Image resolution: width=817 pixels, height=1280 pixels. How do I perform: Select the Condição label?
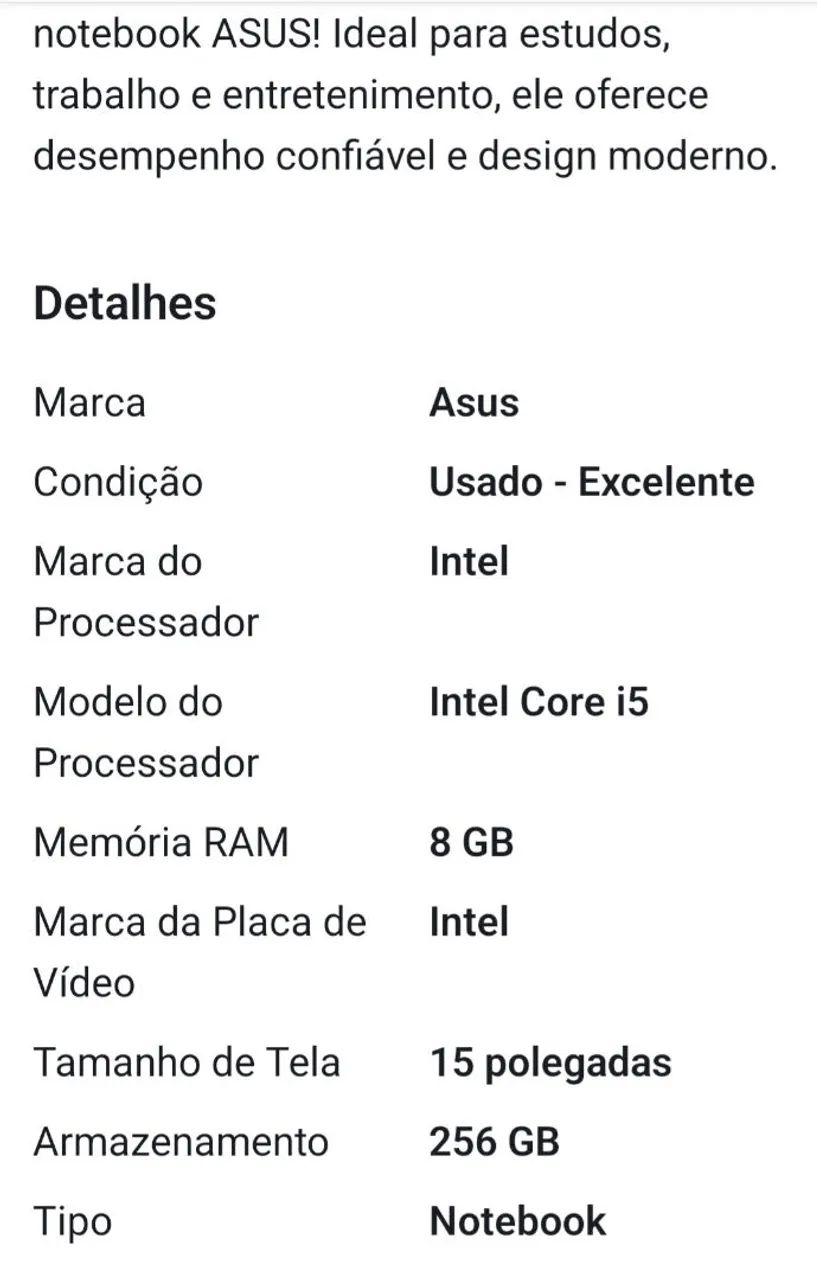coord(118,484)
